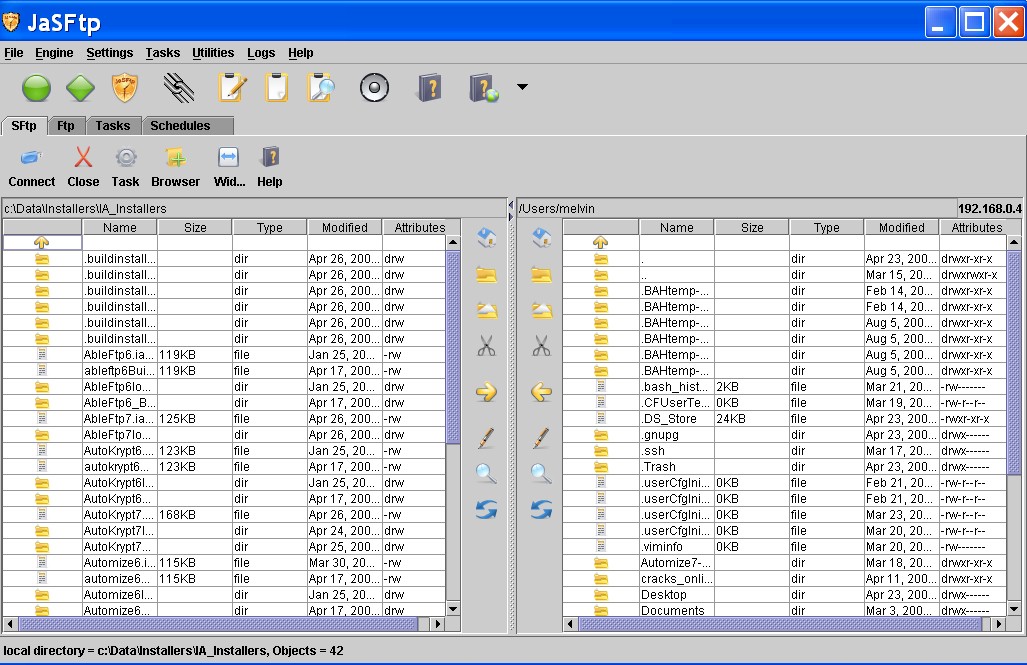
Task: Click the clipboard with pencil icon
Action: click(232, 88)
